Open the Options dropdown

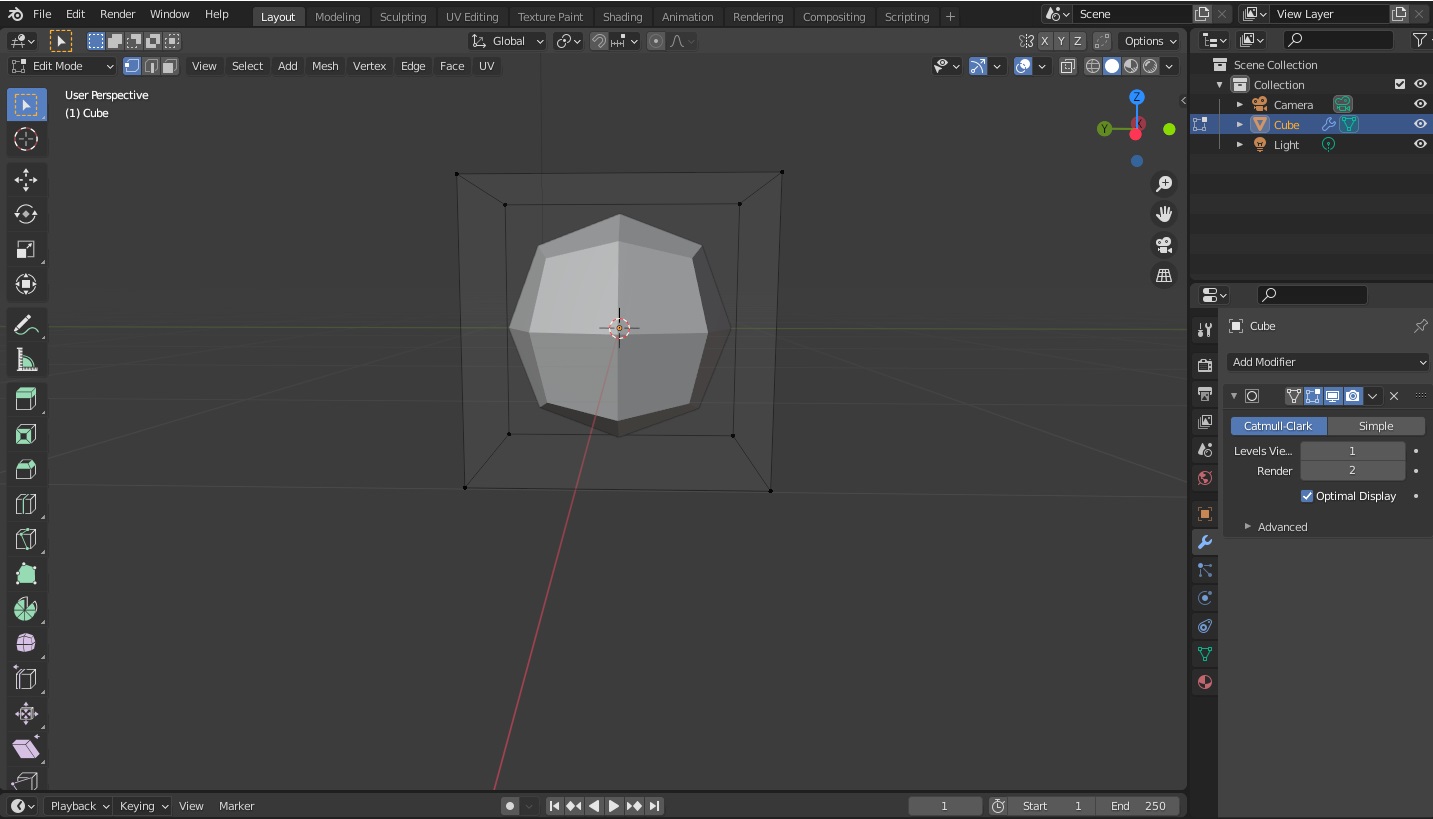pyautogui.click(x=1151, y=41)
